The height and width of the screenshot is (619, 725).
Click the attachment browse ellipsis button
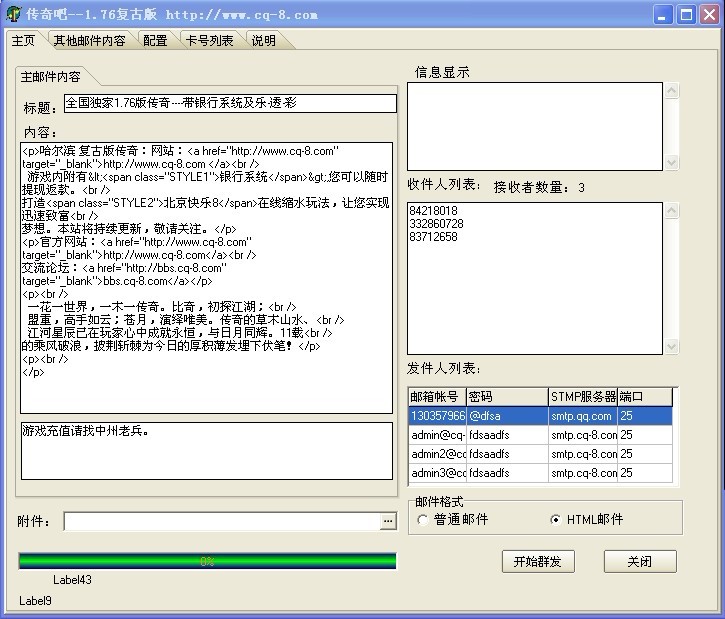388,521
